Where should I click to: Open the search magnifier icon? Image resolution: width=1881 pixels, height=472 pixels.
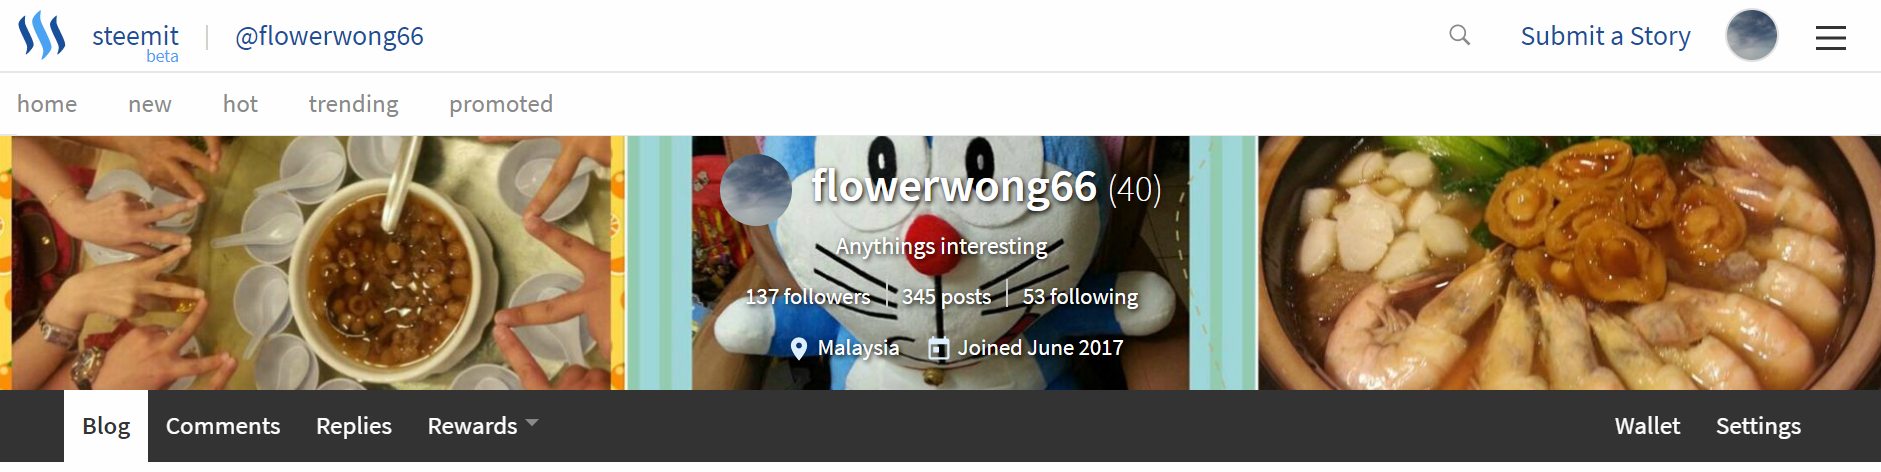coord(1460,36)
